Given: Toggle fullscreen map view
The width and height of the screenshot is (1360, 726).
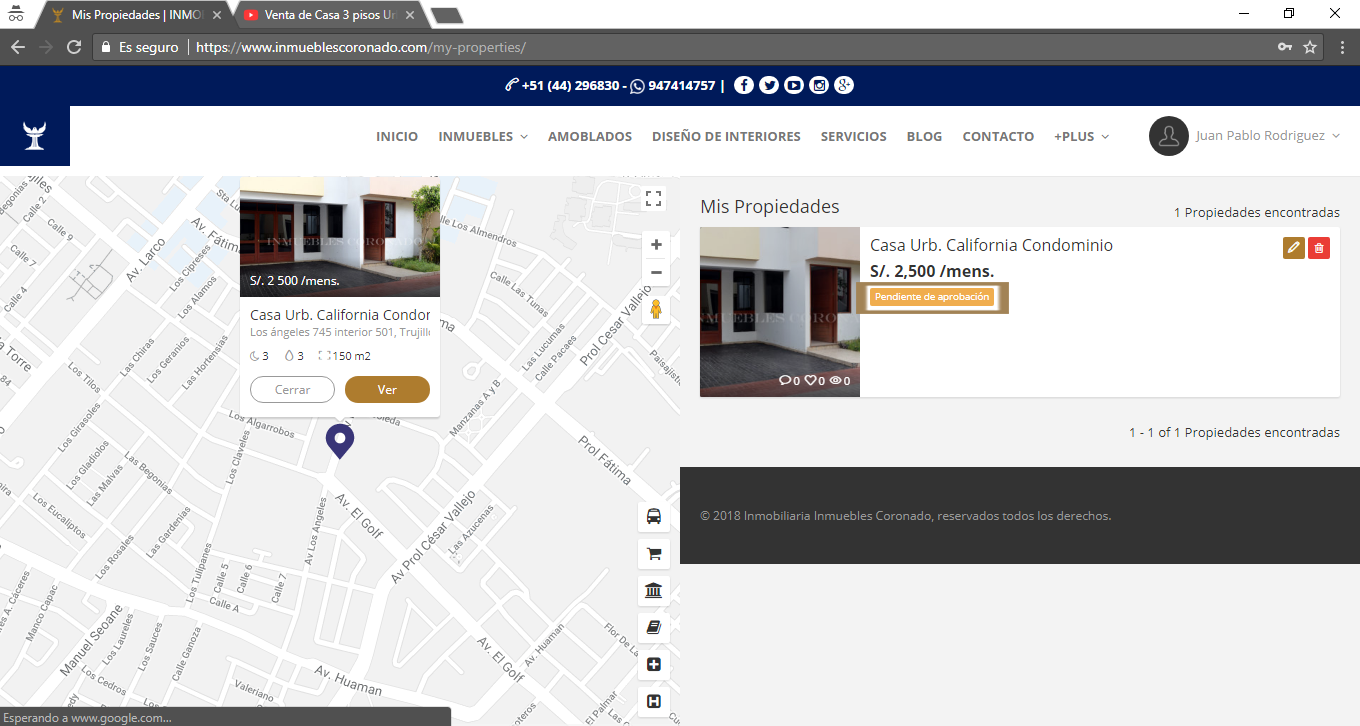Looking at the screenshot, I should (654, 199).
